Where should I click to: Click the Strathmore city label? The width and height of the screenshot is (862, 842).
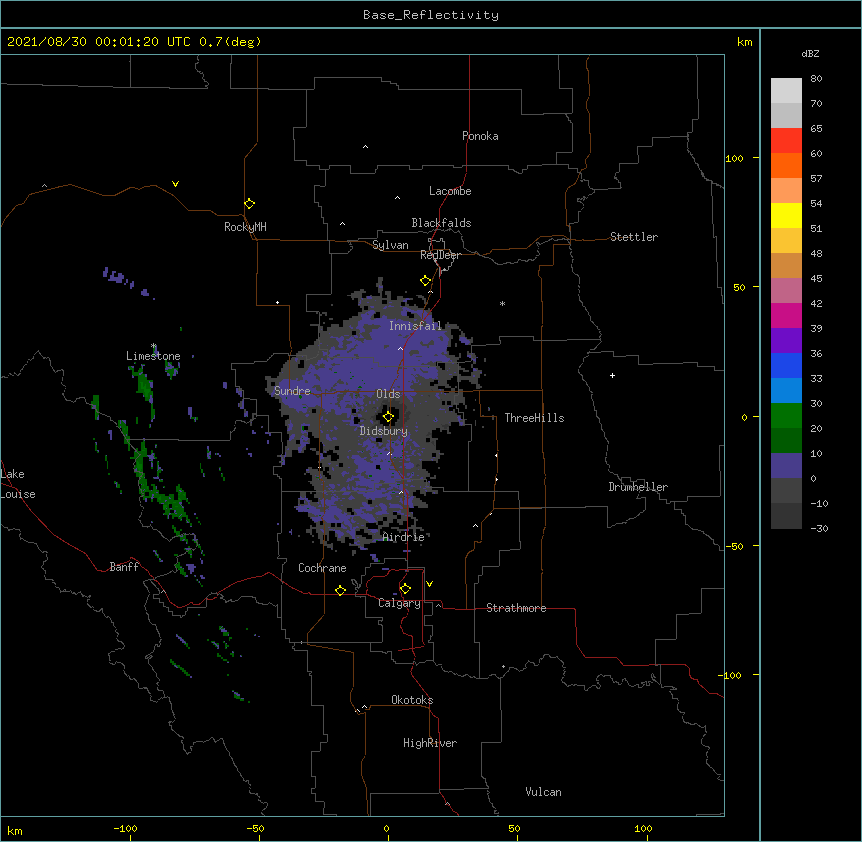click(x=516, y=608)
